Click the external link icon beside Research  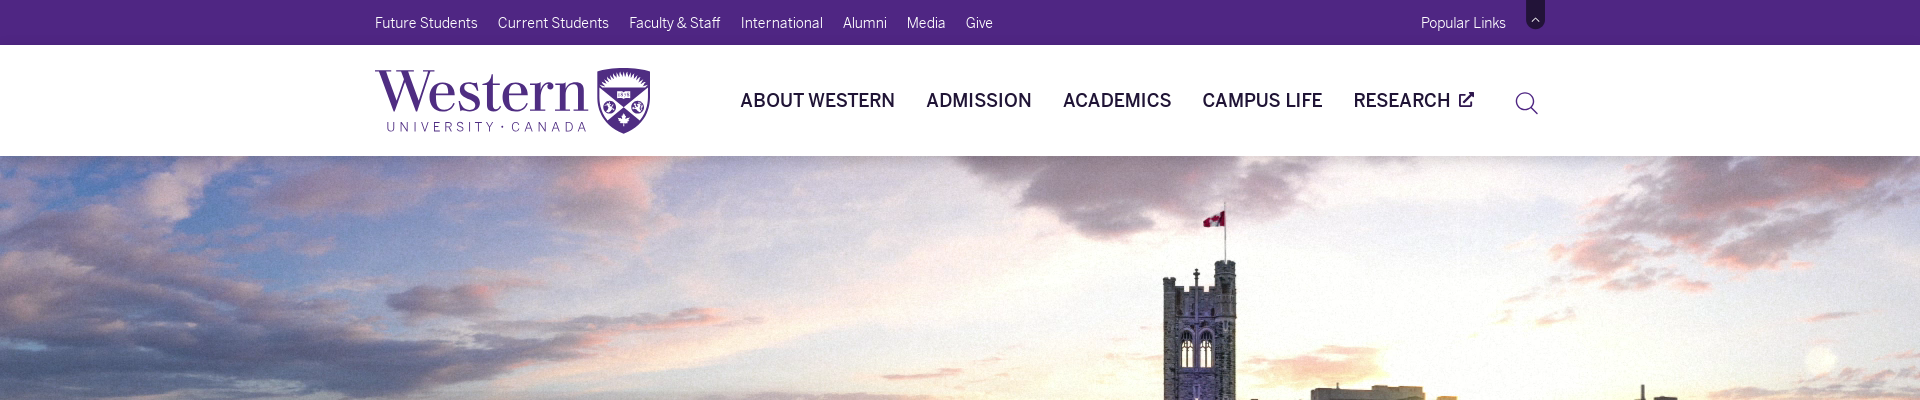pos(1466,99)
